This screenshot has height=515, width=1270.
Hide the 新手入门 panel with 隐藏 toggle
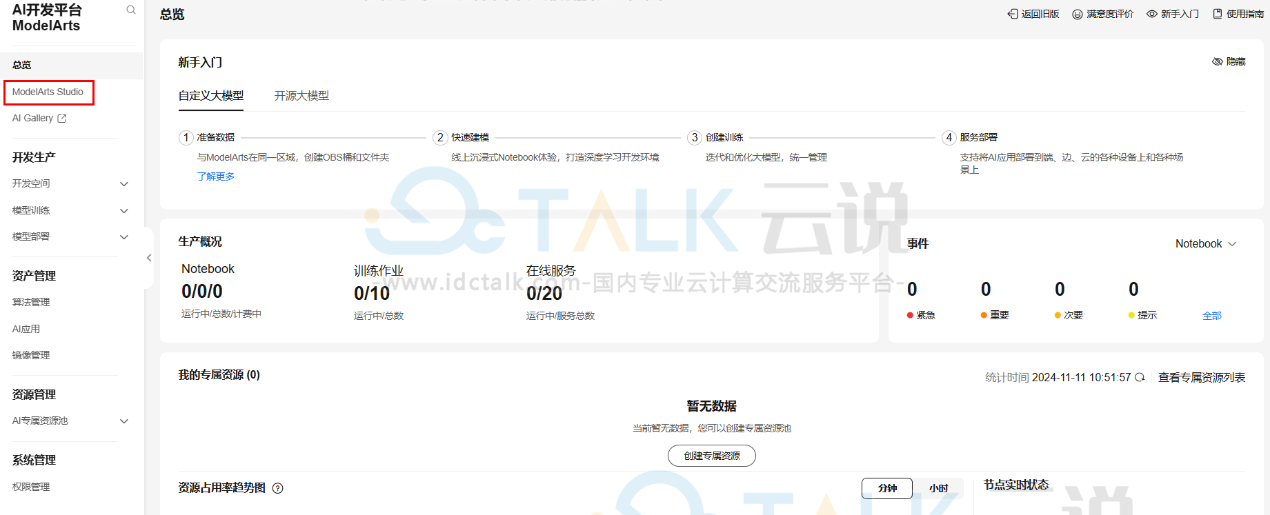click(1229, 61)
